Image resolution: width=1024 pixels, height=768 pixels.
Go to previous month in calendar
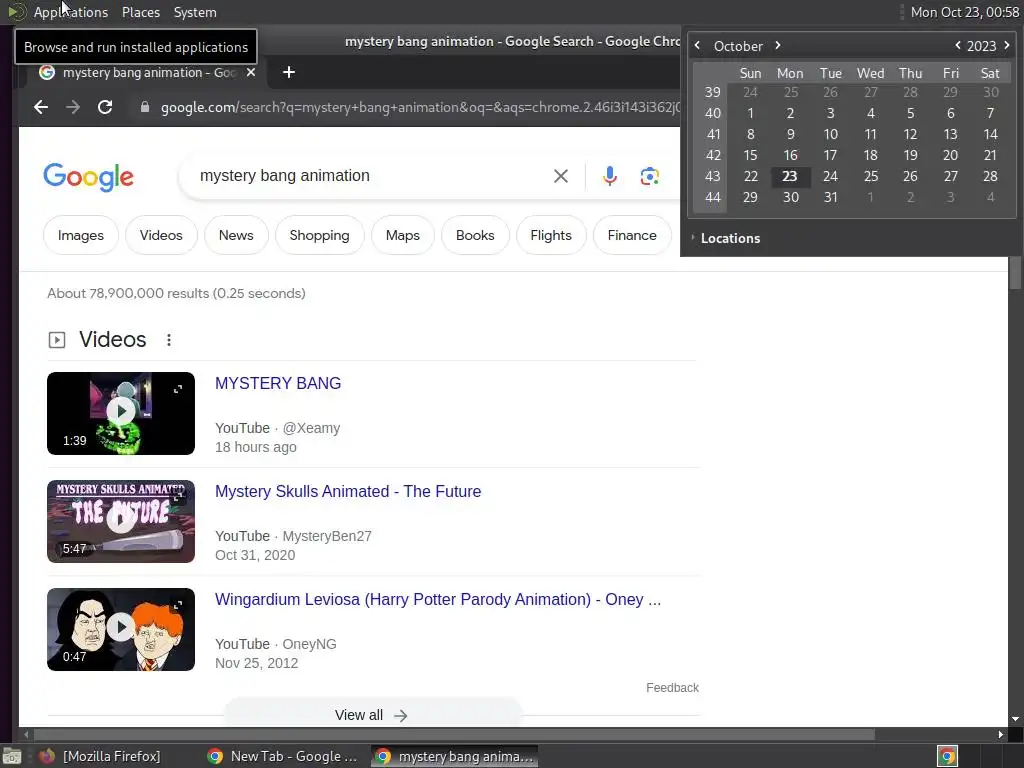click(697, 46)
